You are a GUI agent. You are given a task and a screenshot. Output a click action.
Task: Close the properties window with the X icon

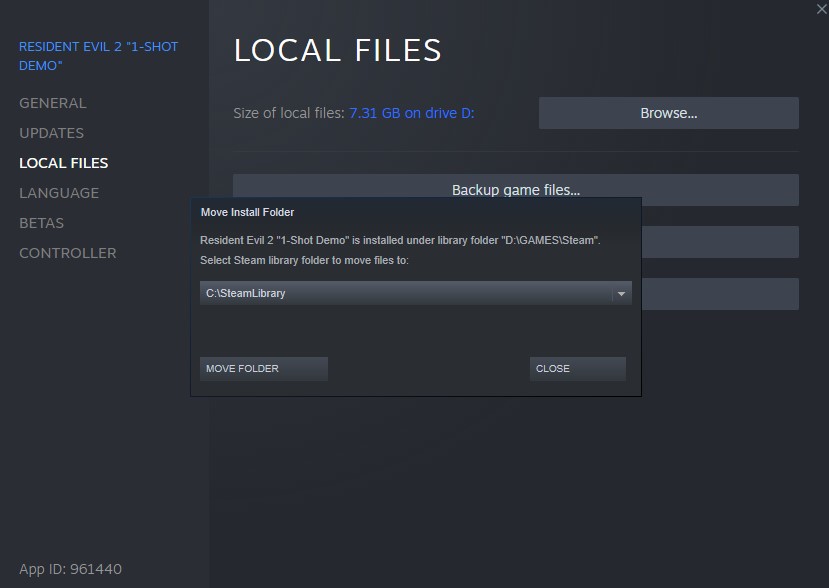pos(822,9)
